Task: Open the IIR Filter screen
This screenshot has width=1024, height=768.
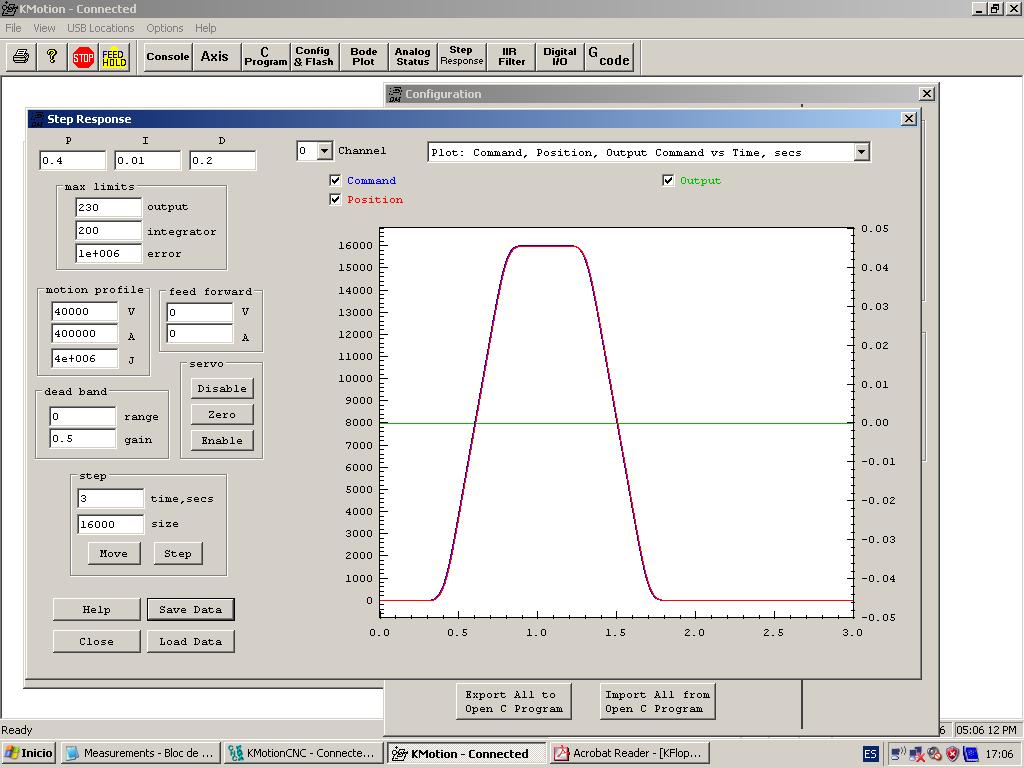Action: click(x=511, y=57)
